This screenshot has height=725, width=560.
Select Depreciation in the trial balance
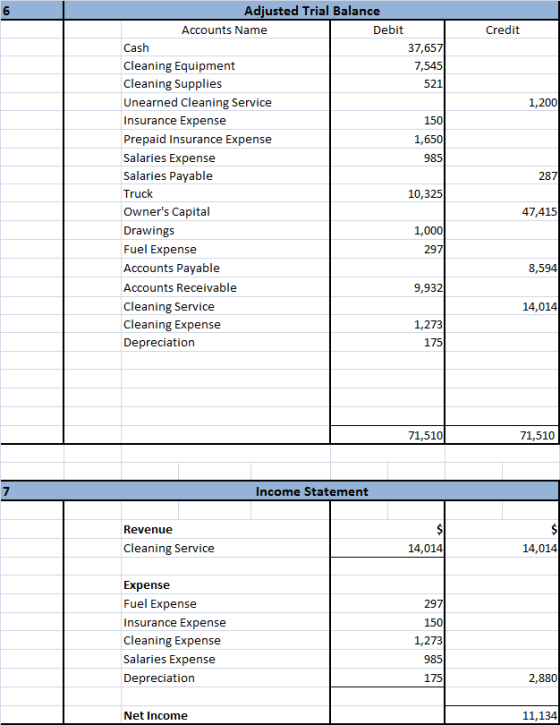[x=226, y=343]
